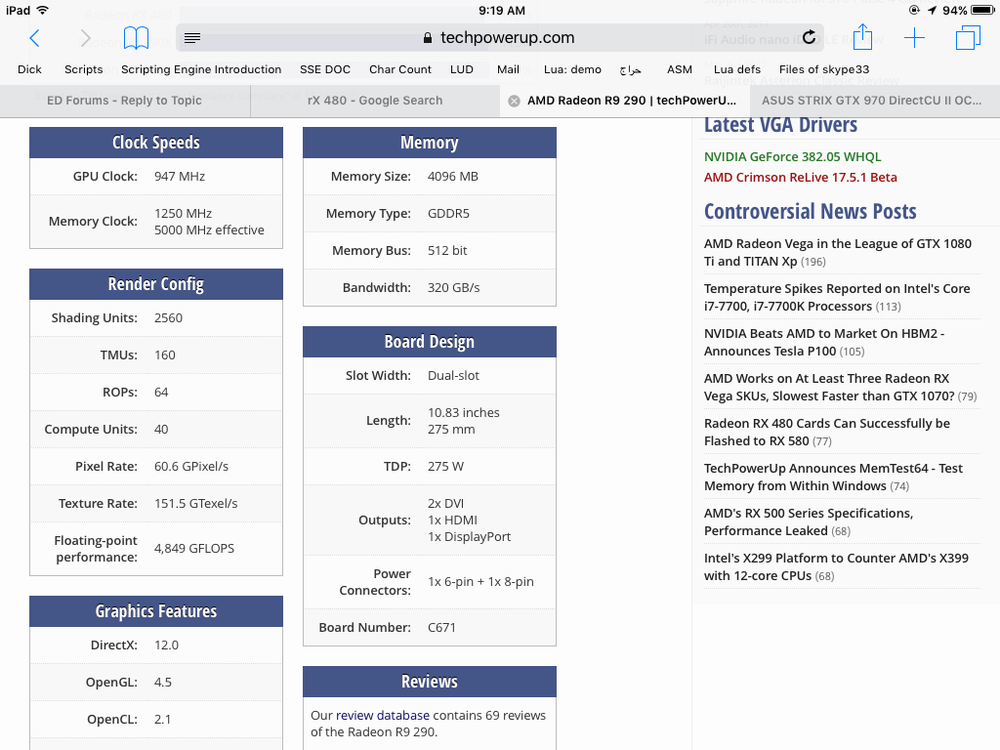
Task: Select the 4,849 GFLOPS value
Action: point(194,548)
